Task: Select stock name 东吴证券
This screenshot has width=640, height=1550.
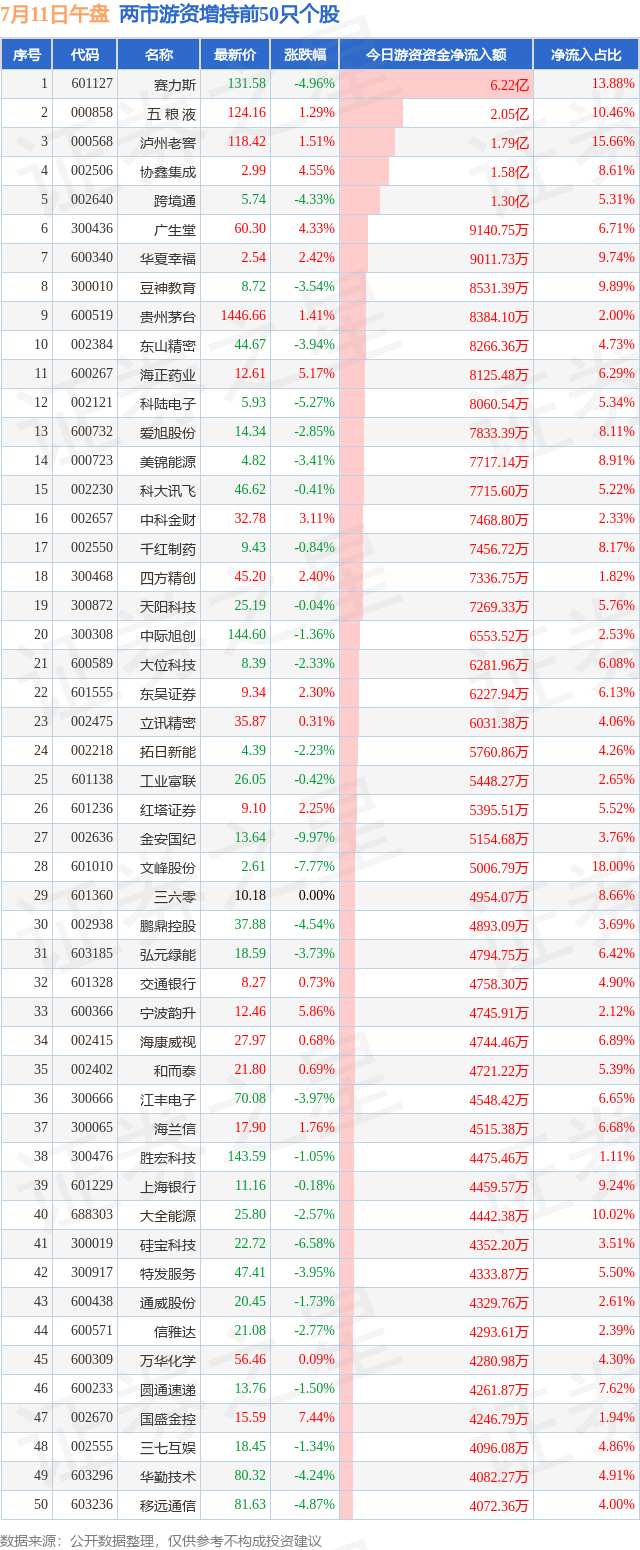Action: coord(168,694)
